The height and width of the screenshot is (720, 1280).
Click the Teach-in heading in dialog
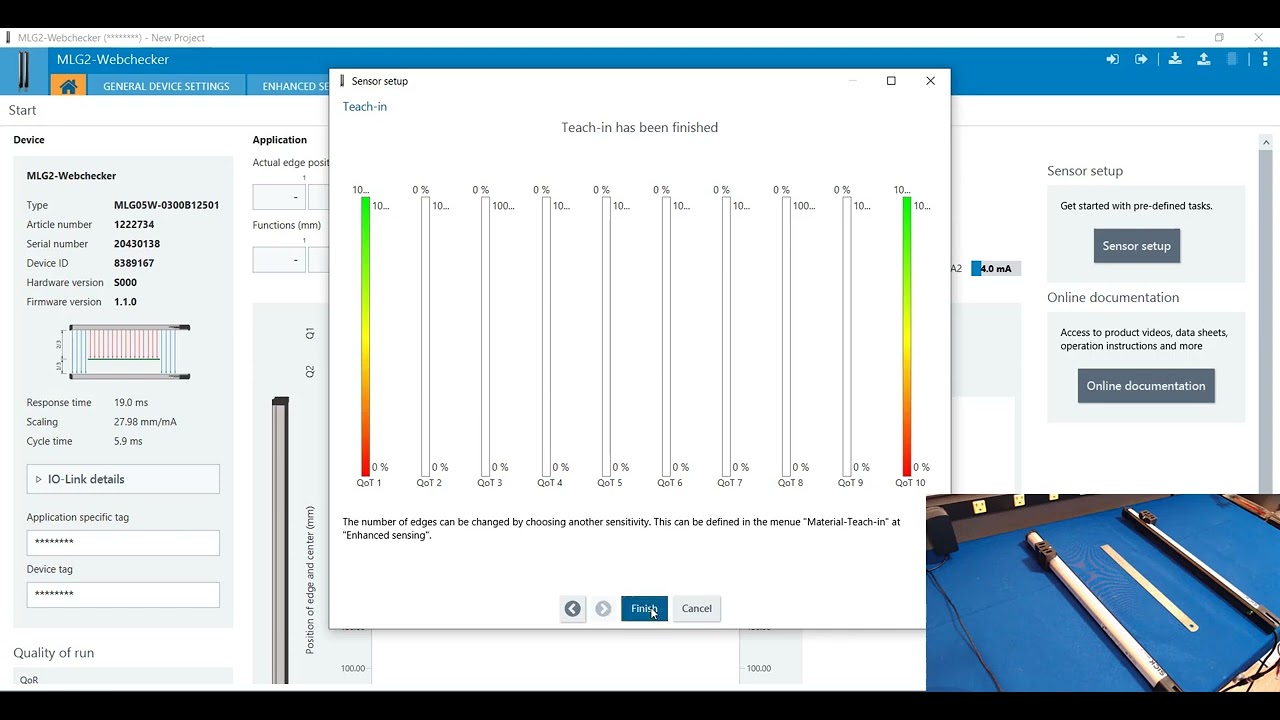tap(365, 106)
